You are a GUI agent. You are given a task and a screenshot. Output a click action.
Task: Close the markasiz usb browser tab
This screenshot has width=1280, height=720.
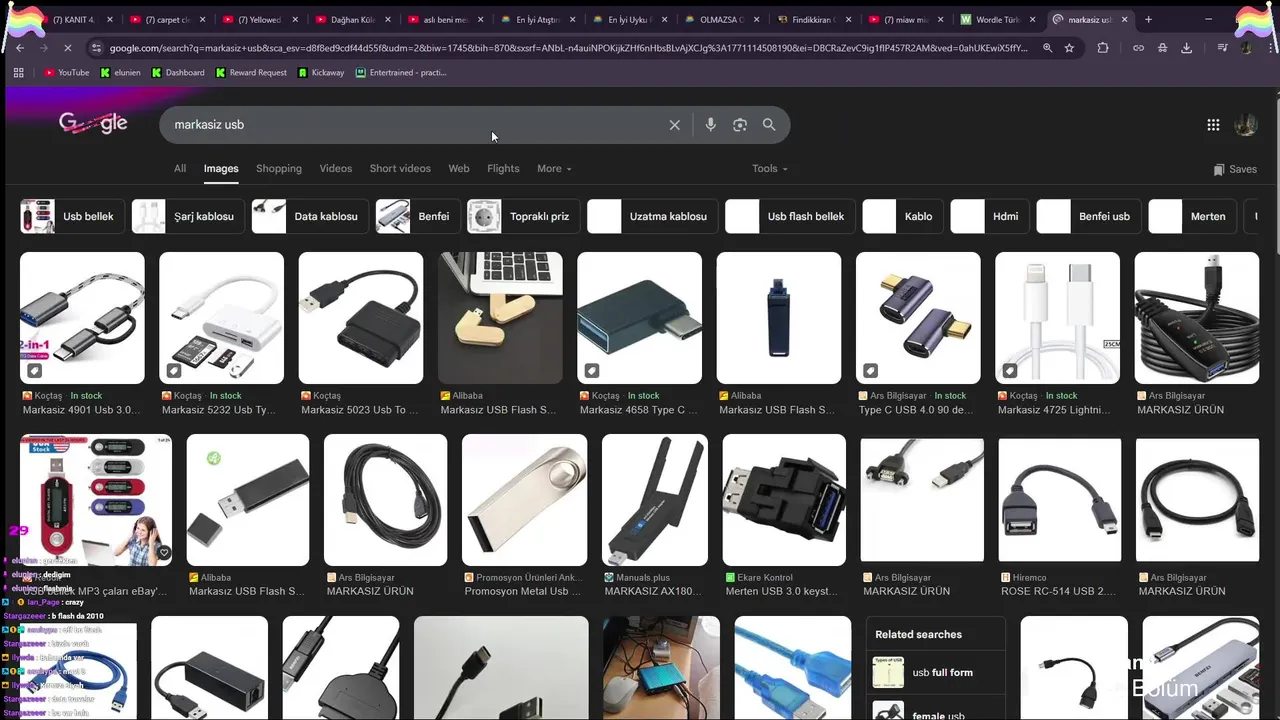[1126, 19]
